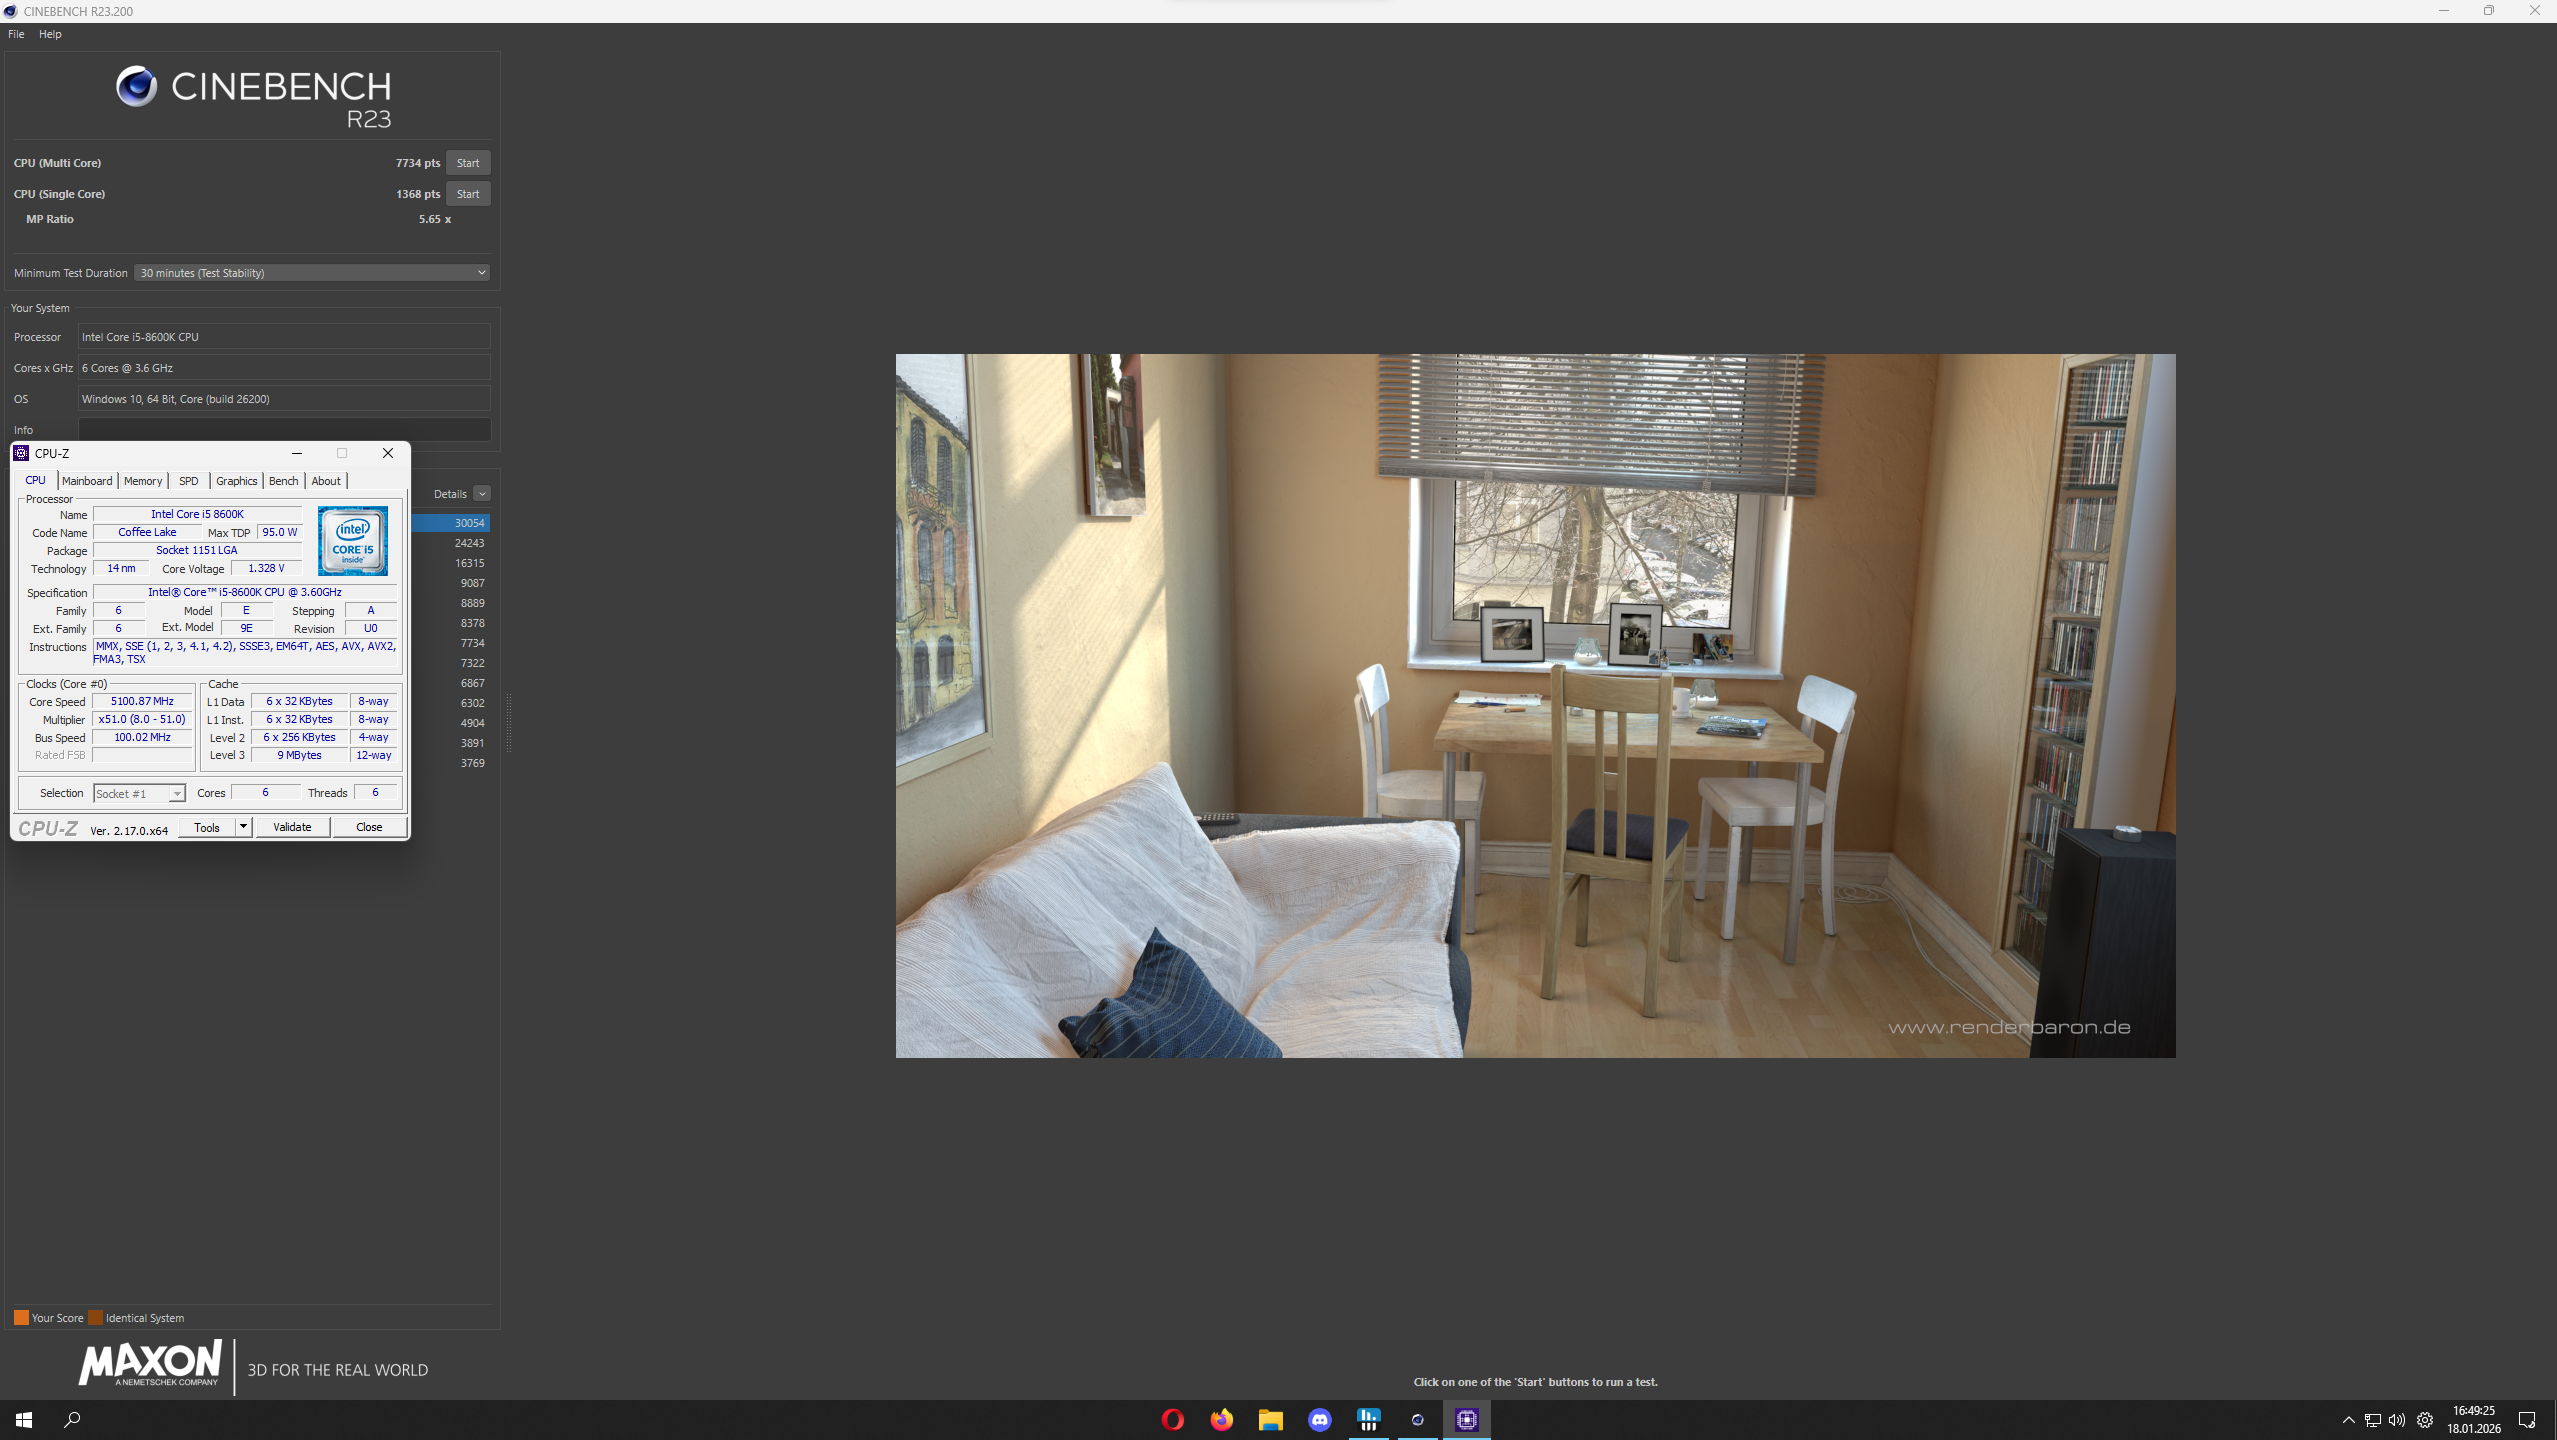Click Validate in CPU-Z
This screenshot has width=2557, height=1440.
tap(291, 827)
